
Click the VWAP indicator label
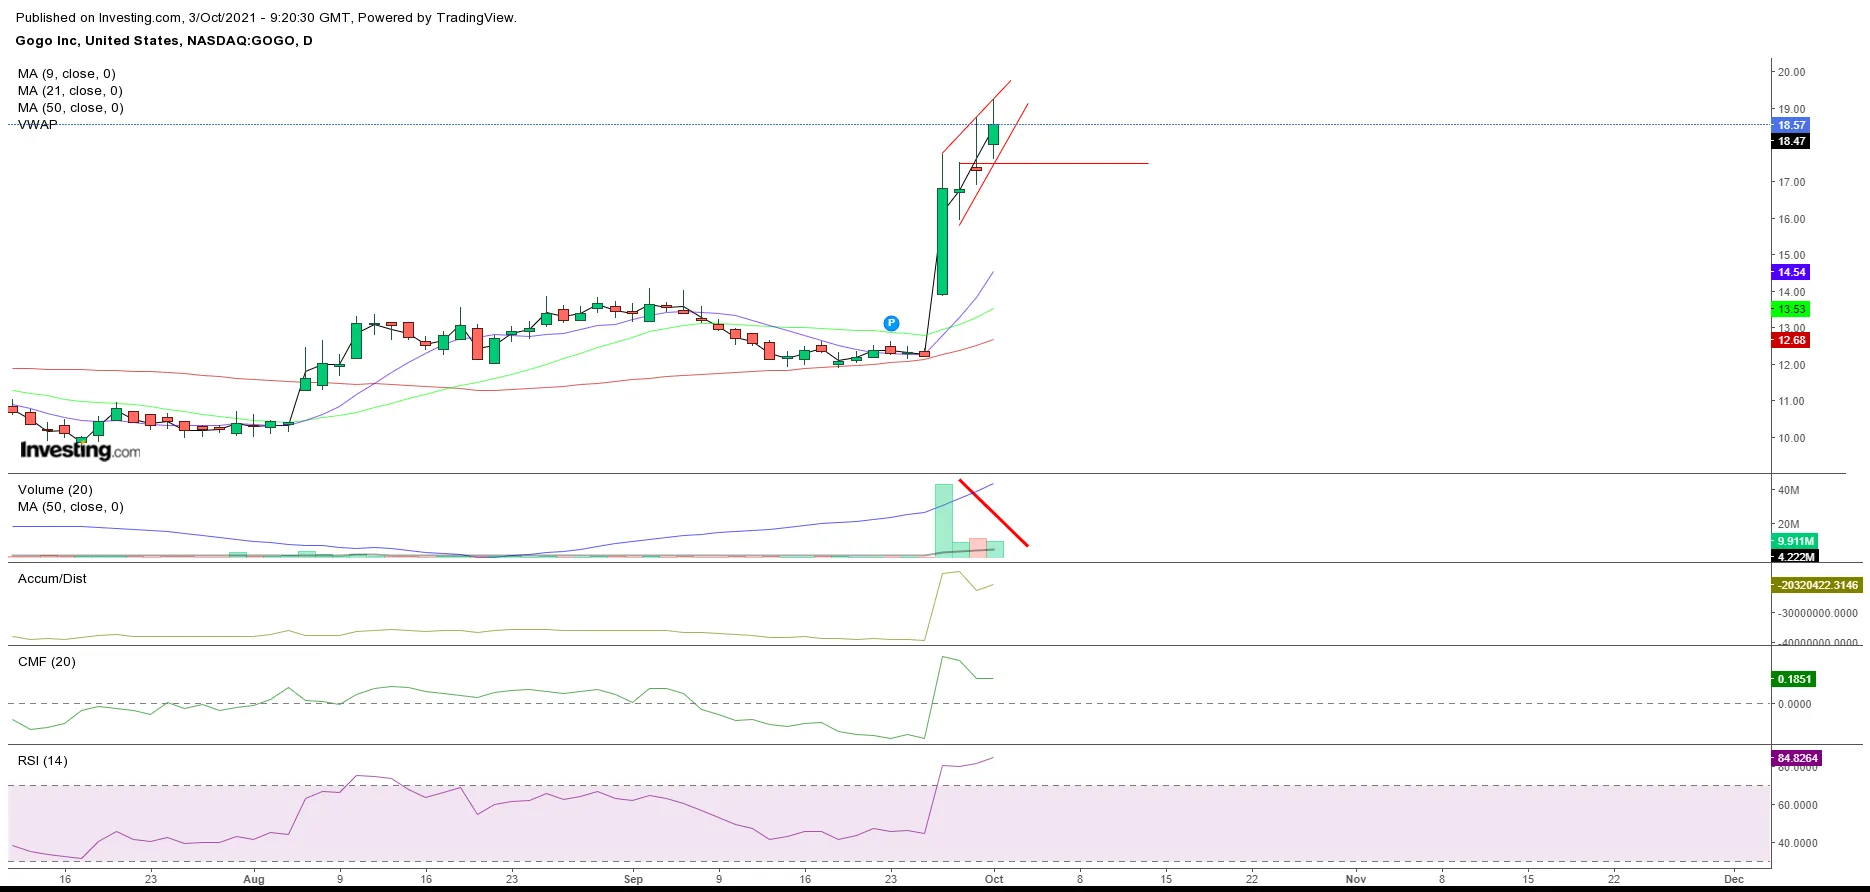[38, 125]
